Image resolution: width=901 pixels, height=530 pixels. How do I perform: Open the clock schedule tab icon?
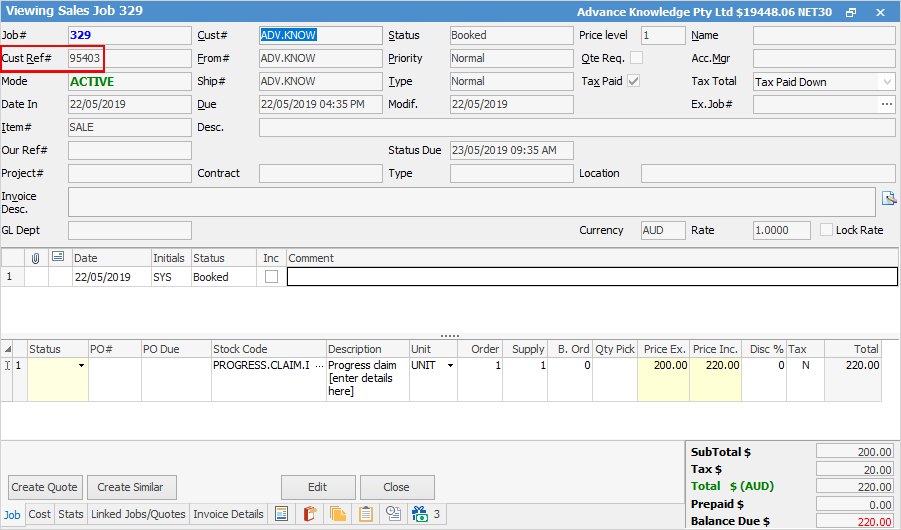(x=394, y=513)
